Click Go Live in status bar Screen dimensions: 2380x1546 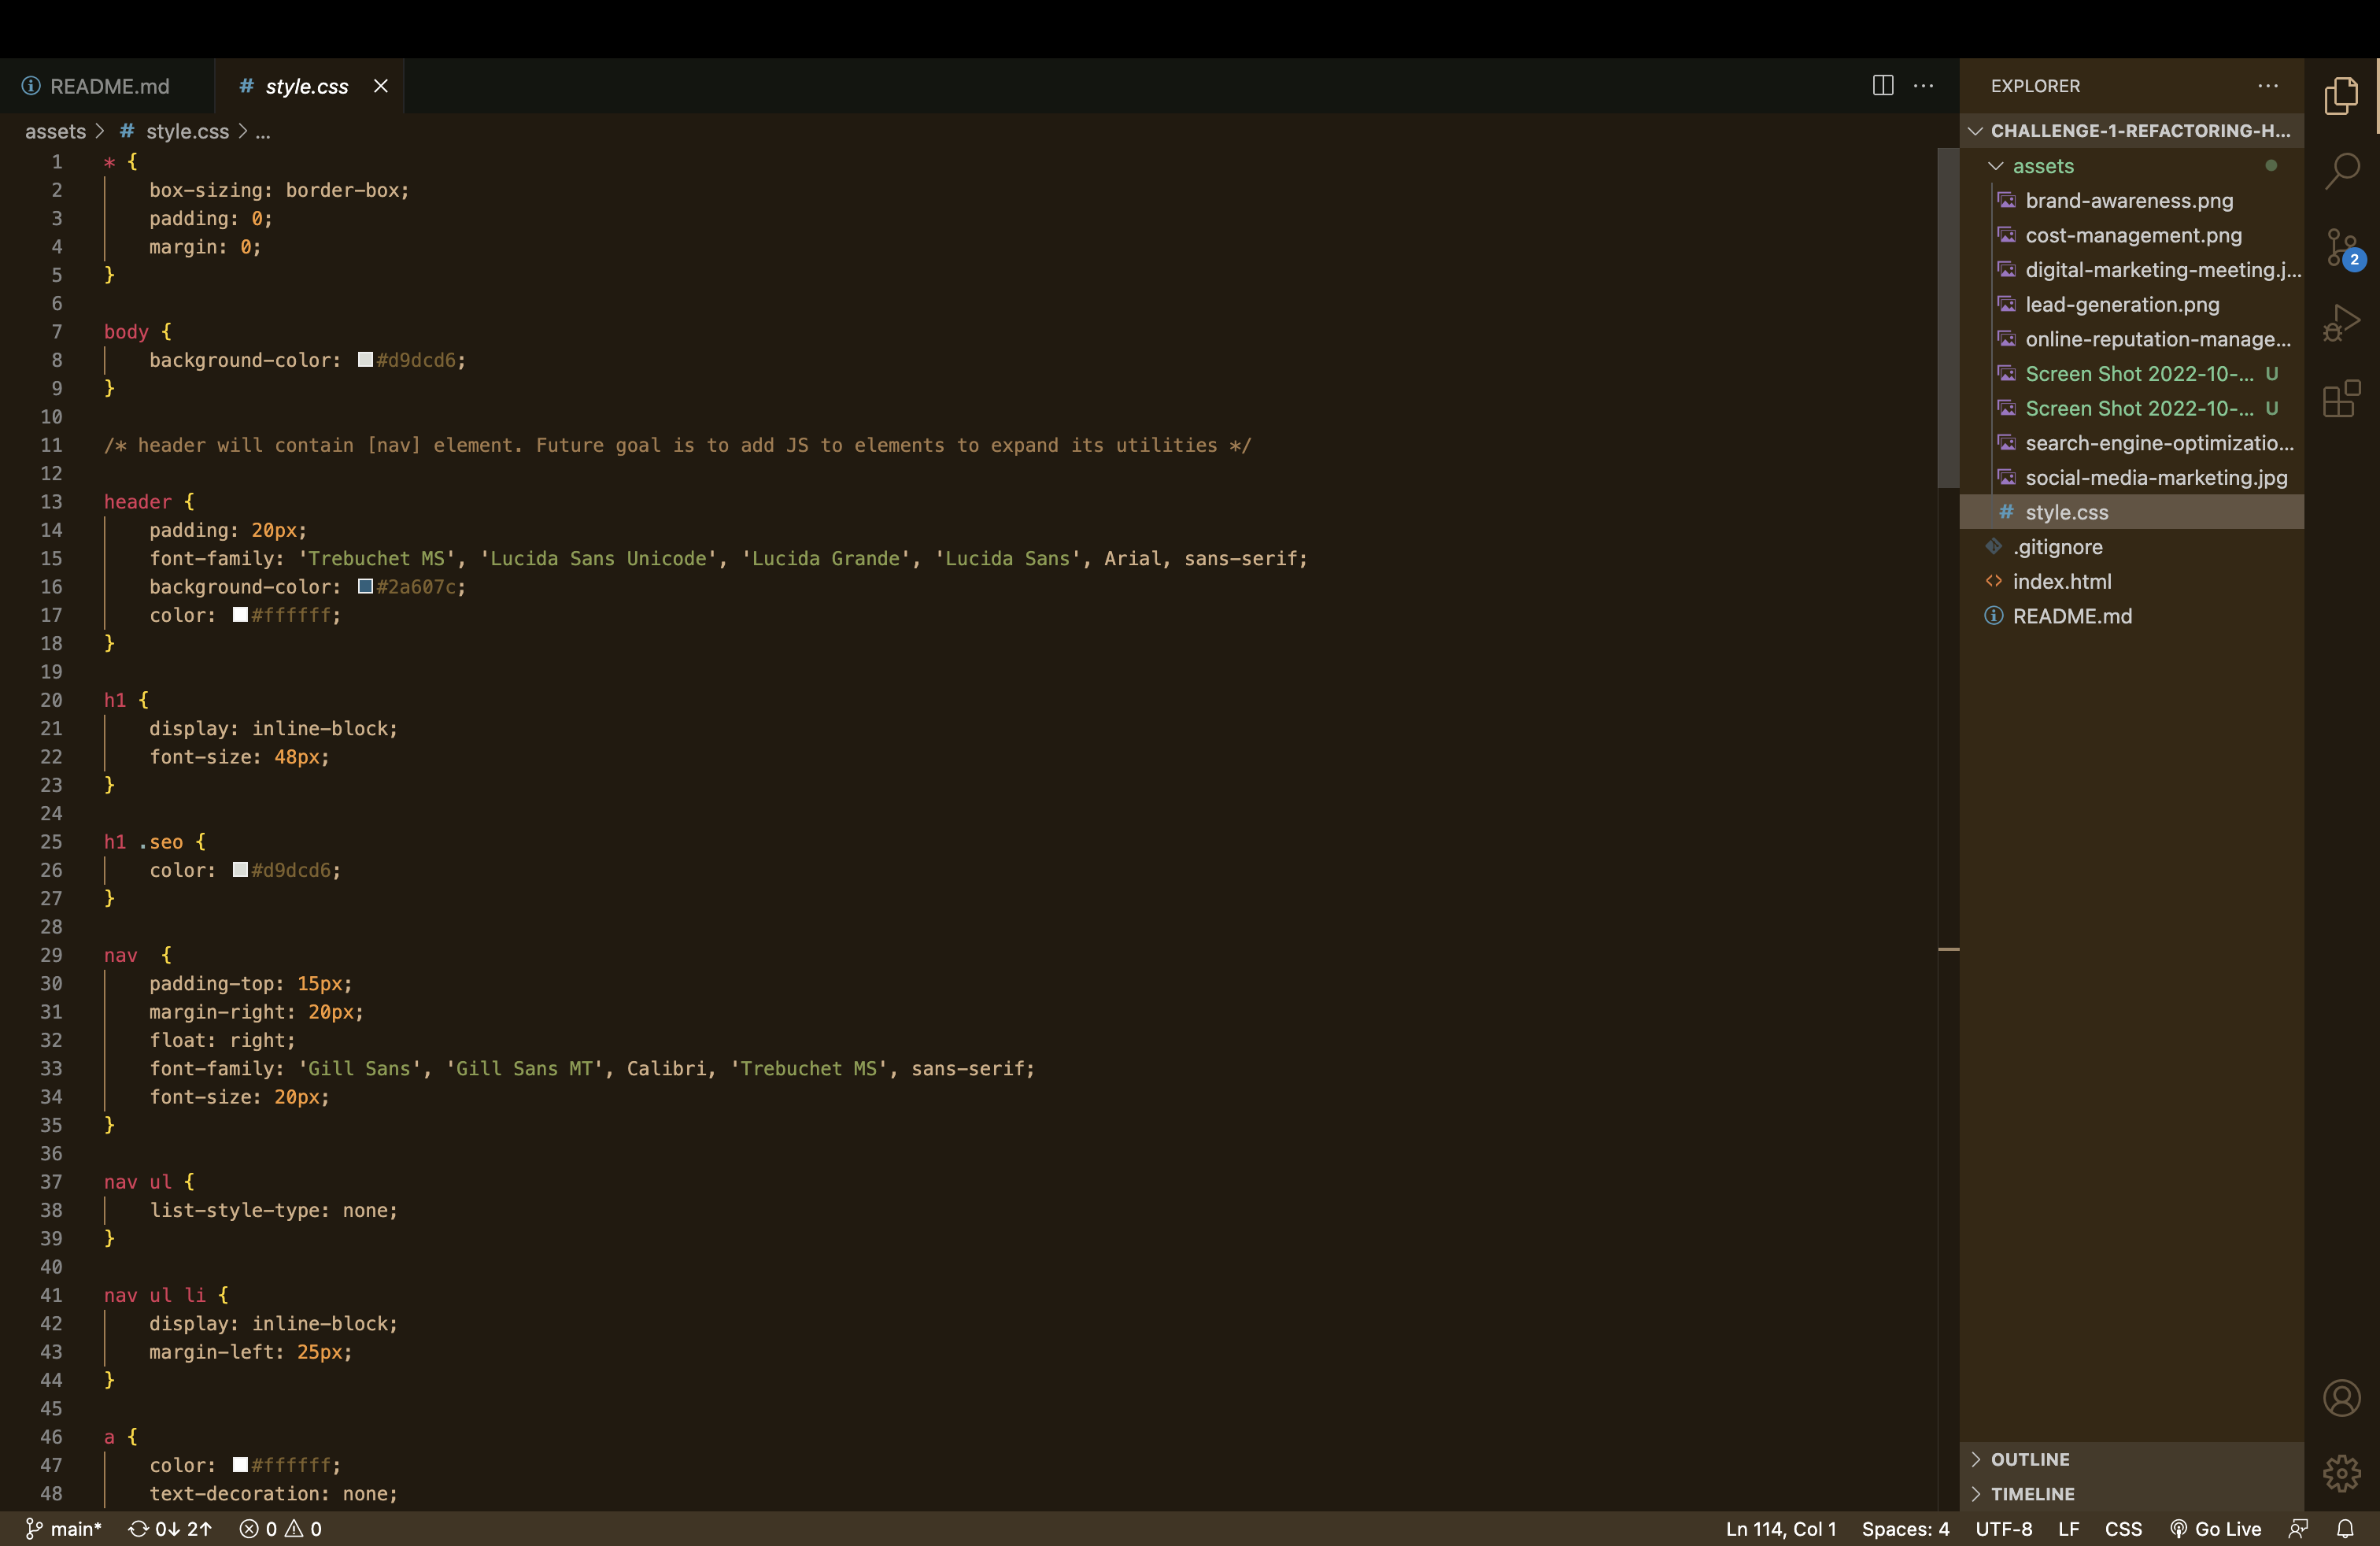click(2216, 1528)
